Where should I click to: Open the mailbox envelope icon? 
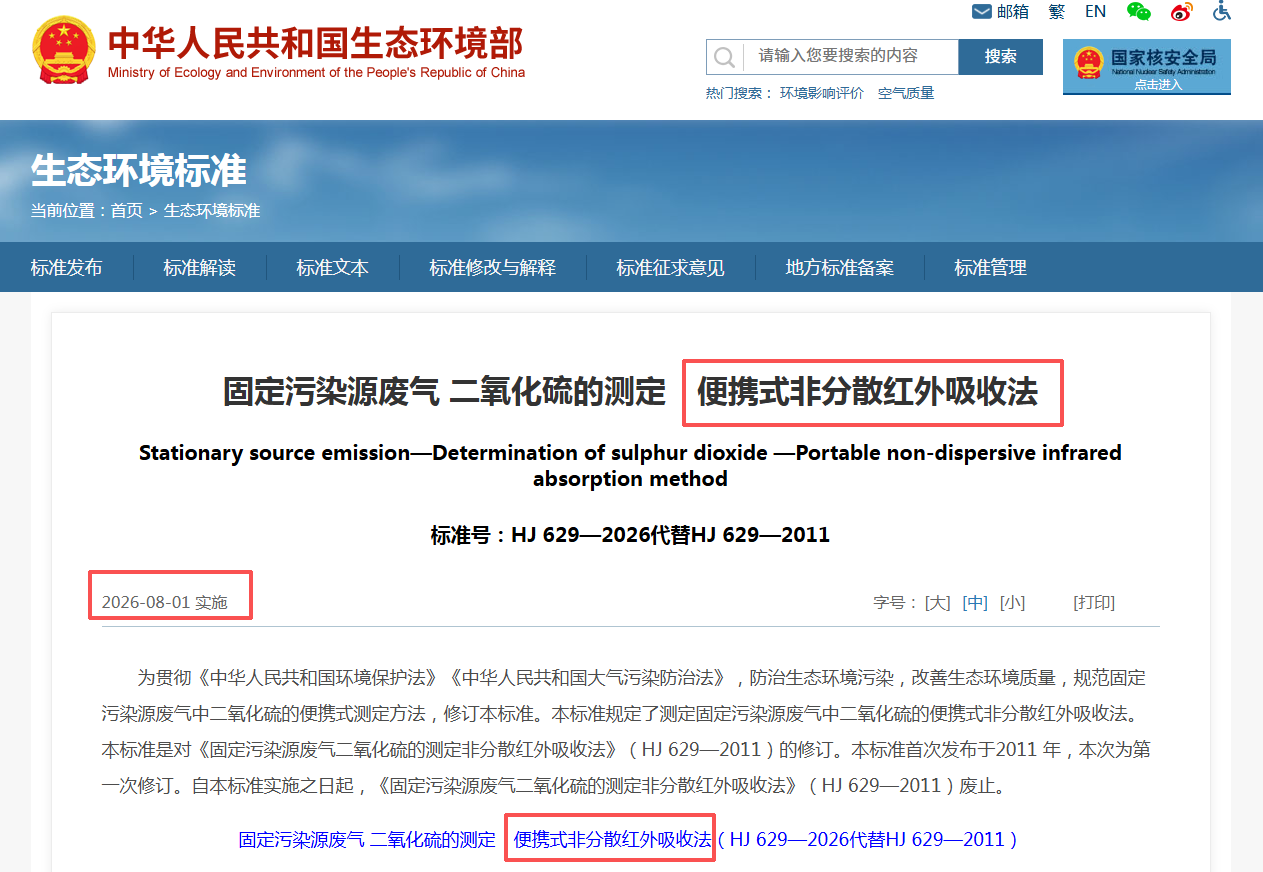[982, 11]
